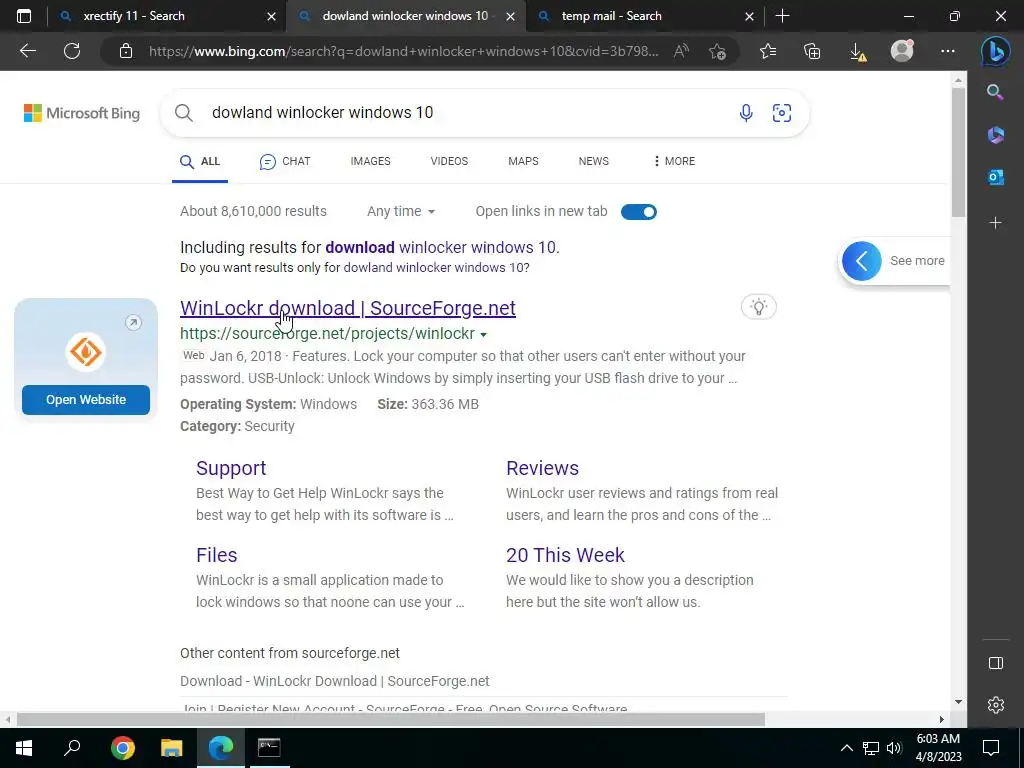Viewport: 1024px width, 768px height.
Task: Toggle the sidebar panel layout icon
Action: pyautogui.click(x=995, y=663)
